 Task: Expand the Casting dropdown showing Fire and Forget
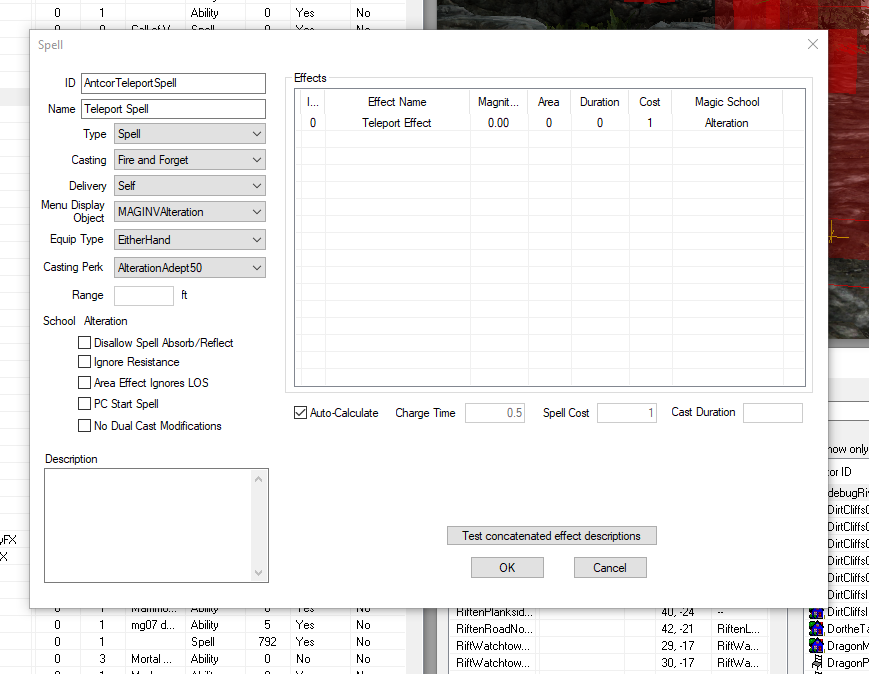pyautogui.click(x=189, y=160)
